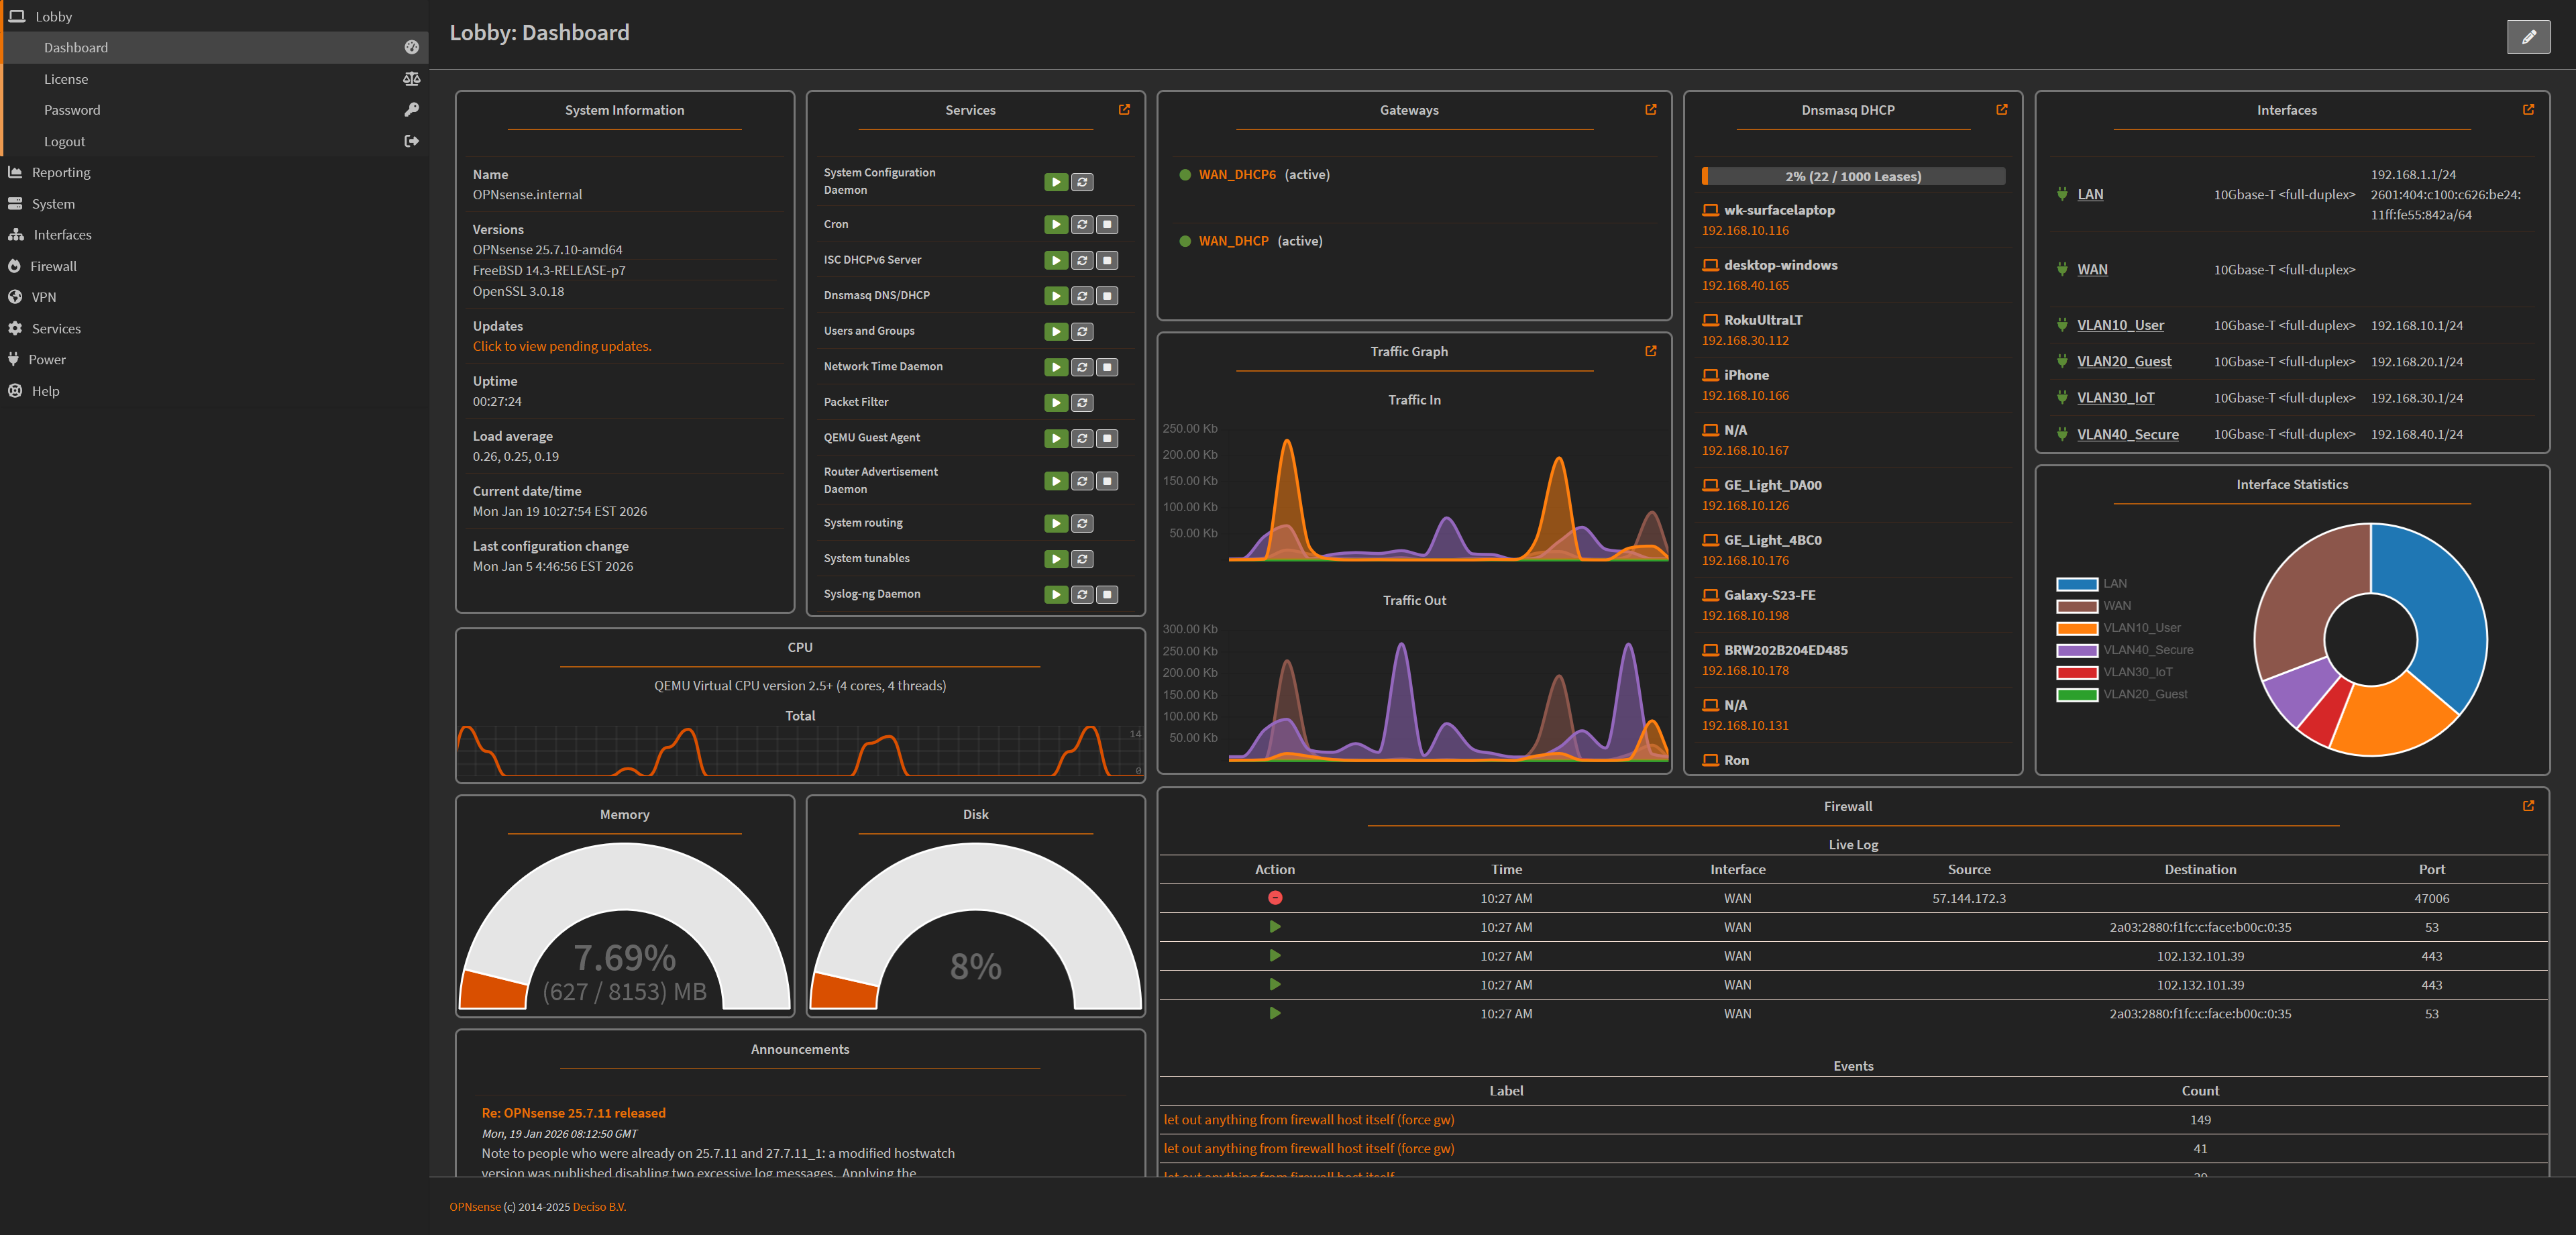Click to view pending updates link

pyautogui.click(x=561, y=346)
